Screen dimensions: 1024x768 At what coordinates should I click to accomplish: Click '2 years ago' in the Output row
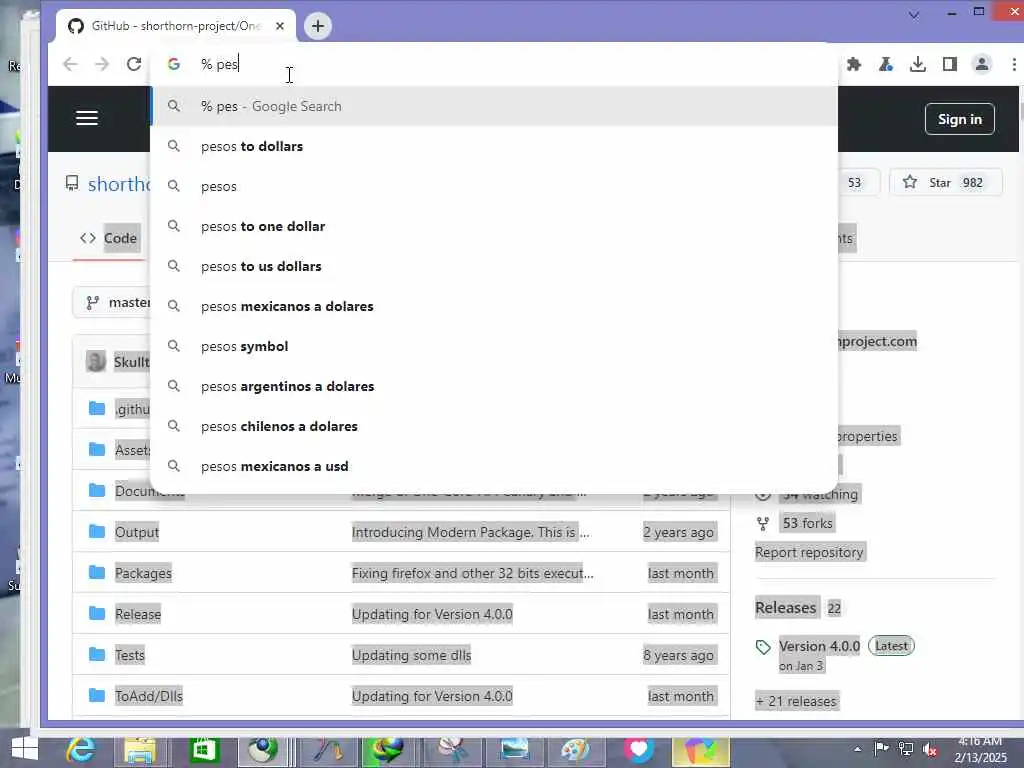click(679, 532)
